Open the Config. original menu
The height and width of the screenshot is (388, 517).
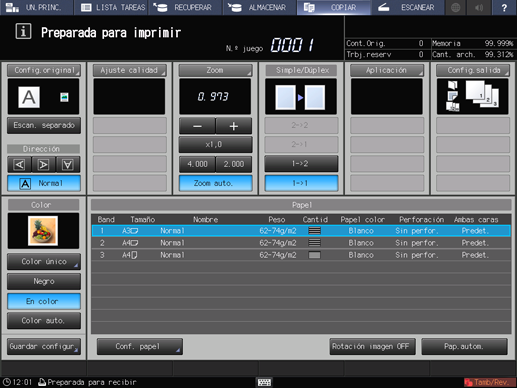44,70
